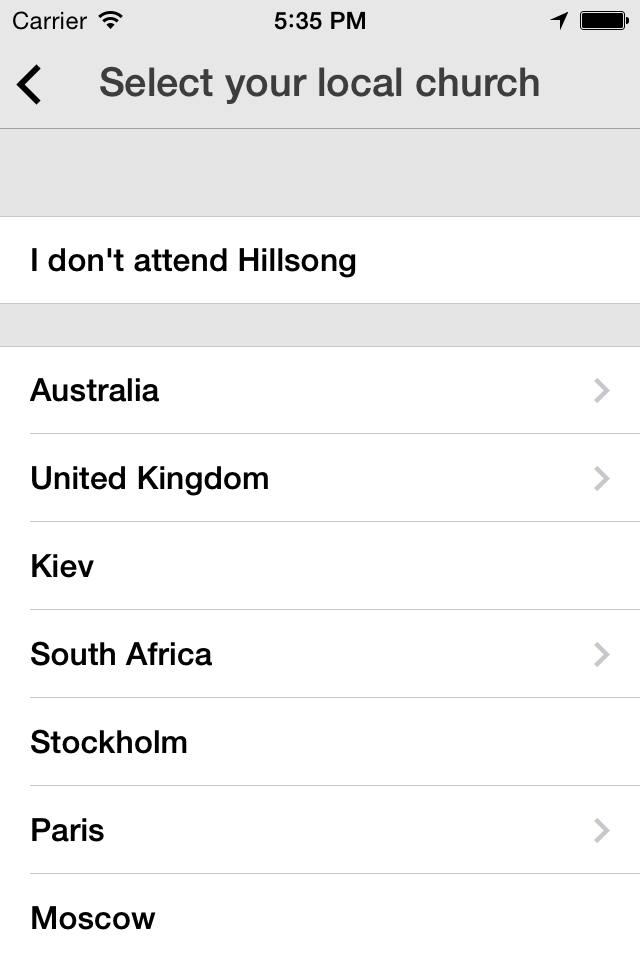
Task: Expand the United Kingdom chevron
Action: pyautogui.click(x=601, y=478)
